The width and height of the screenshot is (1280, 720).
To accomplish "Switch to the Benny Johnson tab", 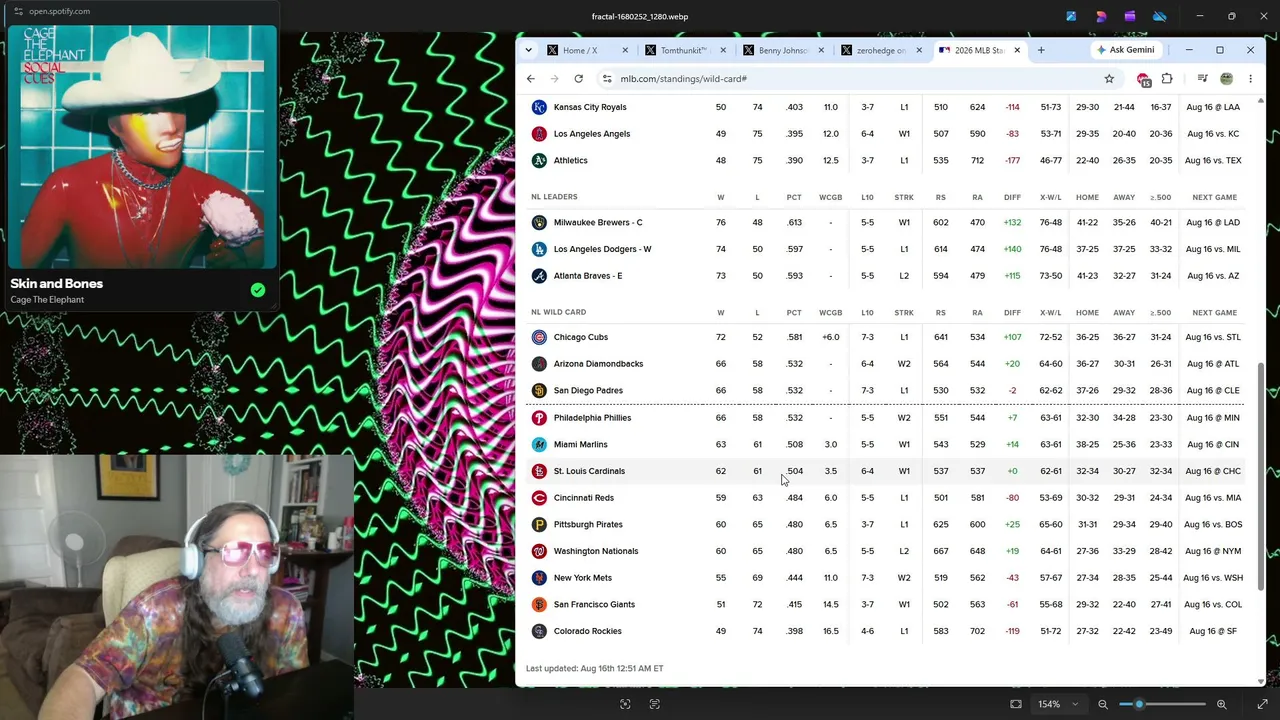I will pos(783,50).
